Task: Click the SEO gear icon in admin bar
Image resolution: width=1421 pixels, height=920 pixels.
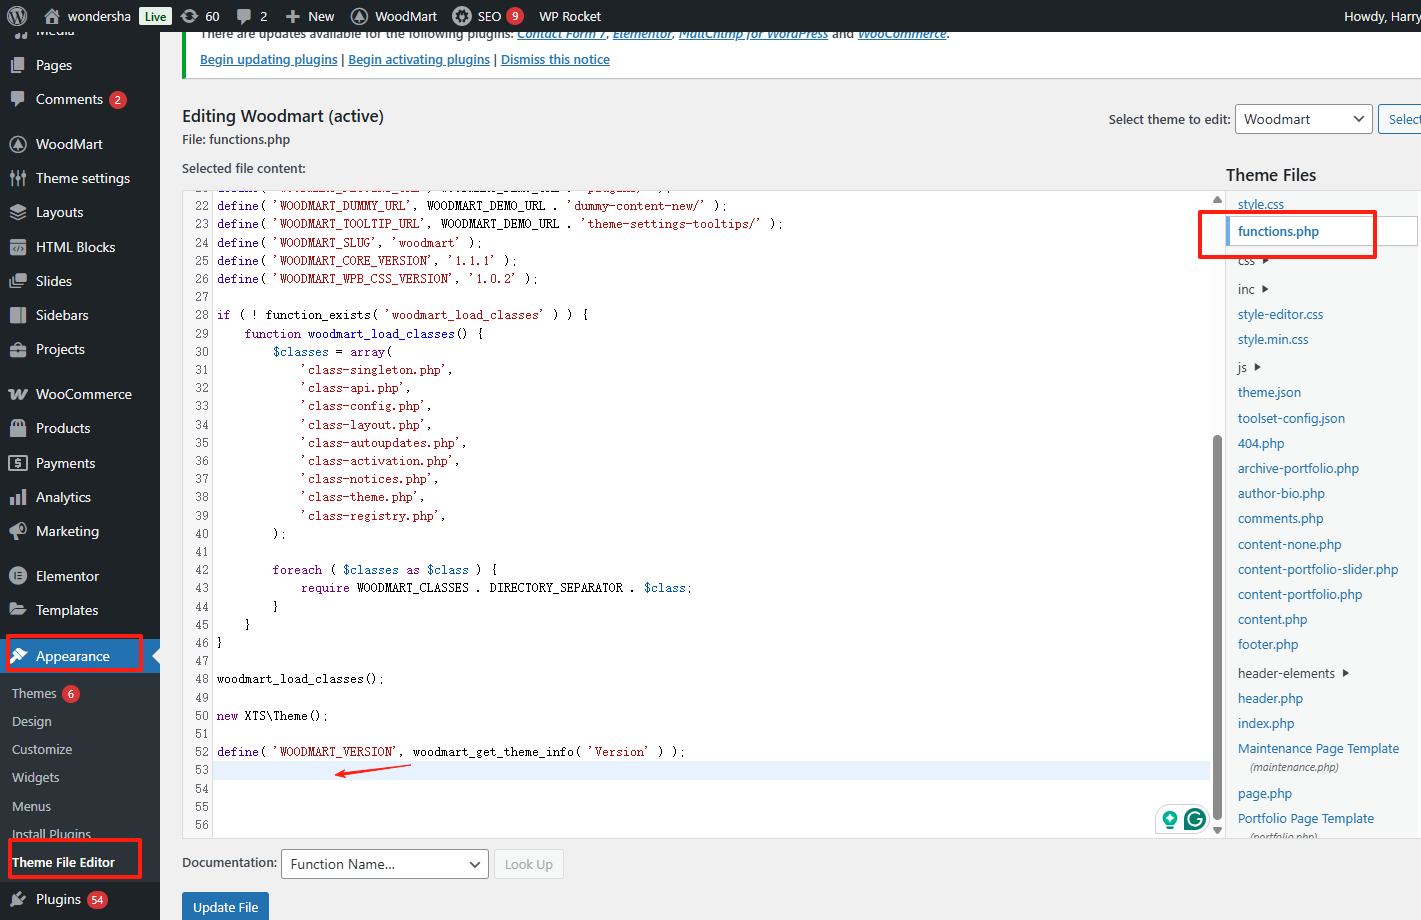Action: pos(462,16)
